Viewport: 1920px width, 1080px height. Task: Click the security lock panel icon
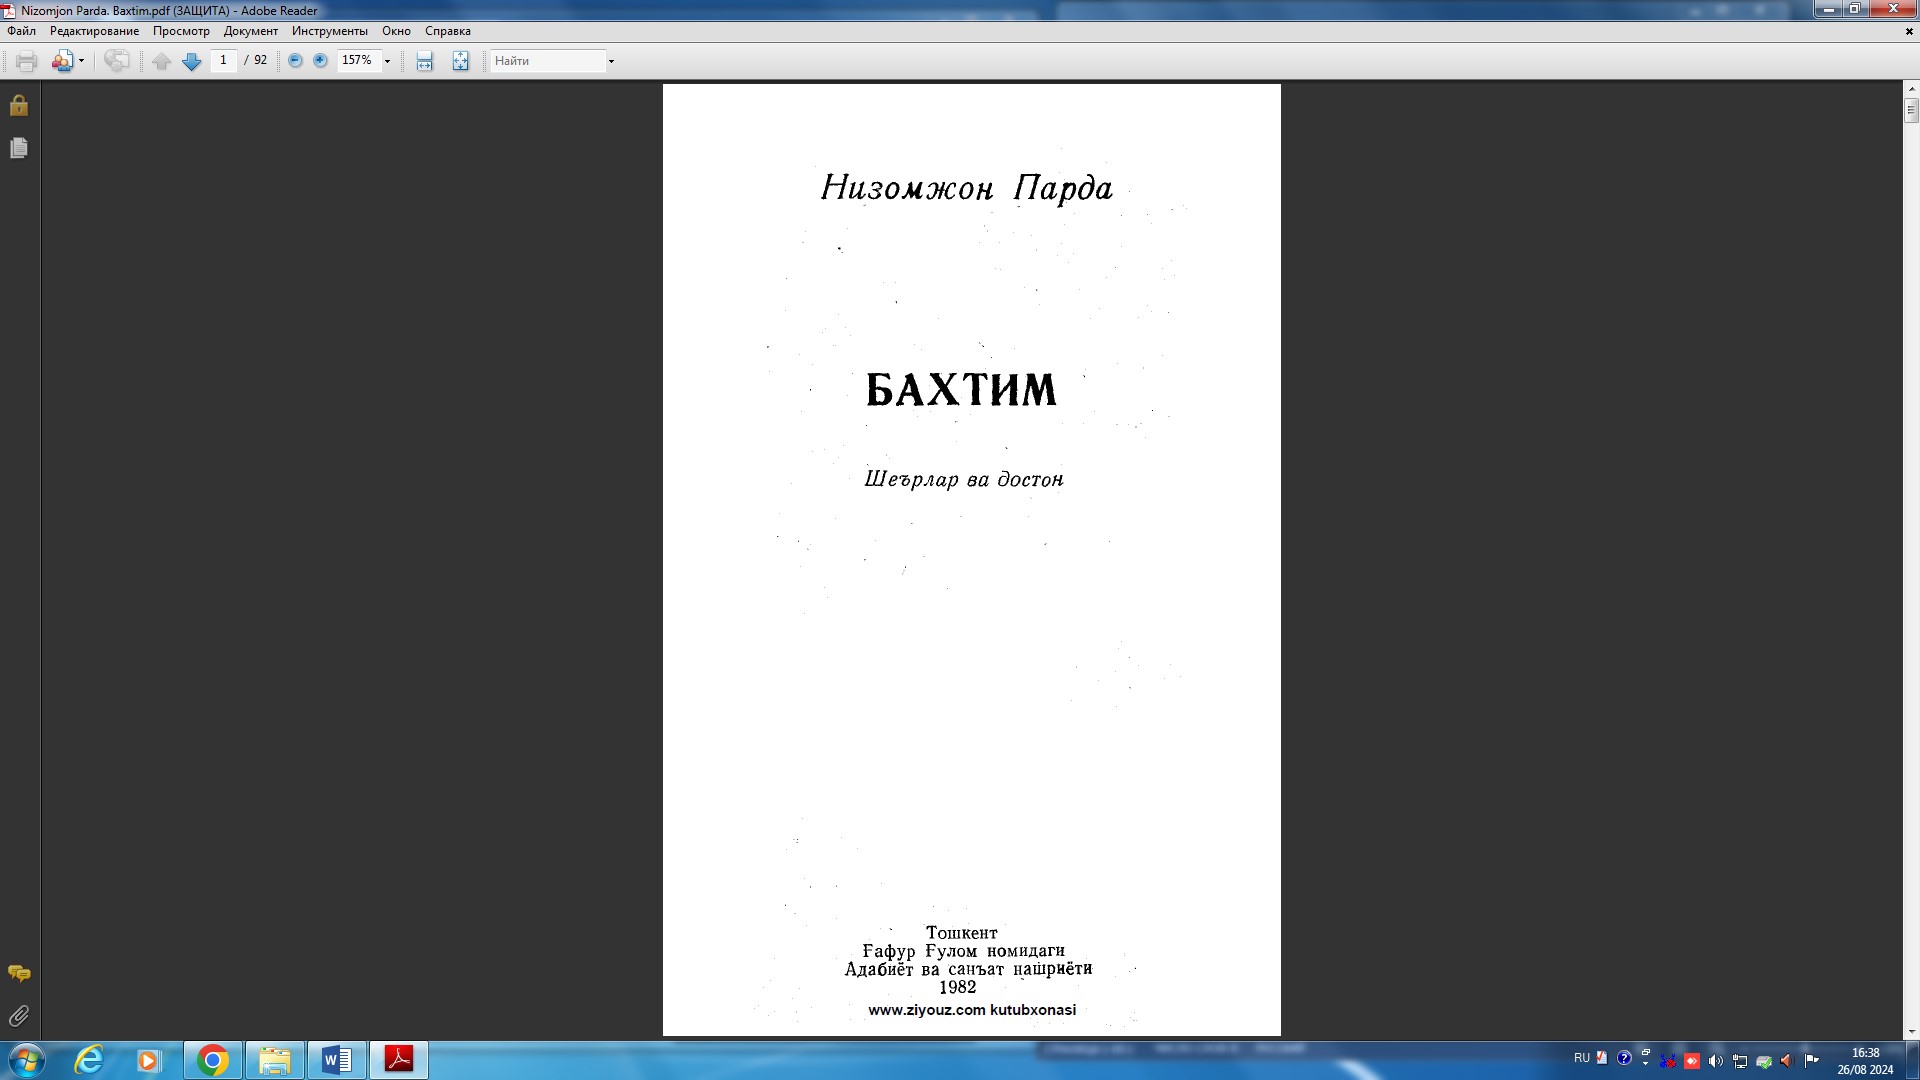tap(19, 105)
